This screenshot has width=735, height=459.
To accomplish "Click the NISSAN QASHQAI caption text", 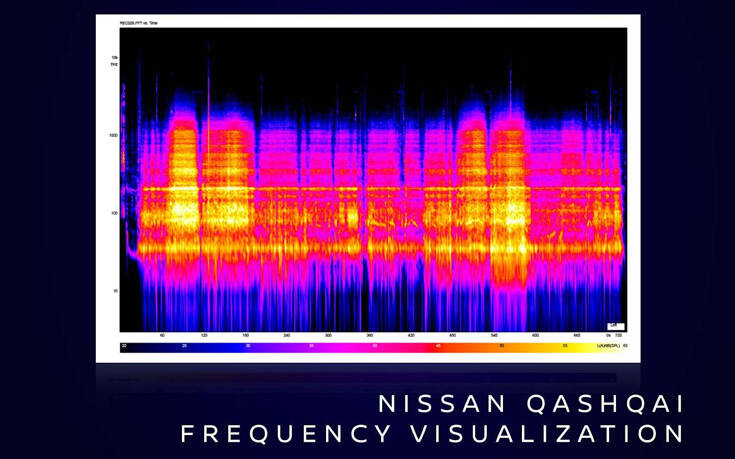I will [x=531, y=404].
